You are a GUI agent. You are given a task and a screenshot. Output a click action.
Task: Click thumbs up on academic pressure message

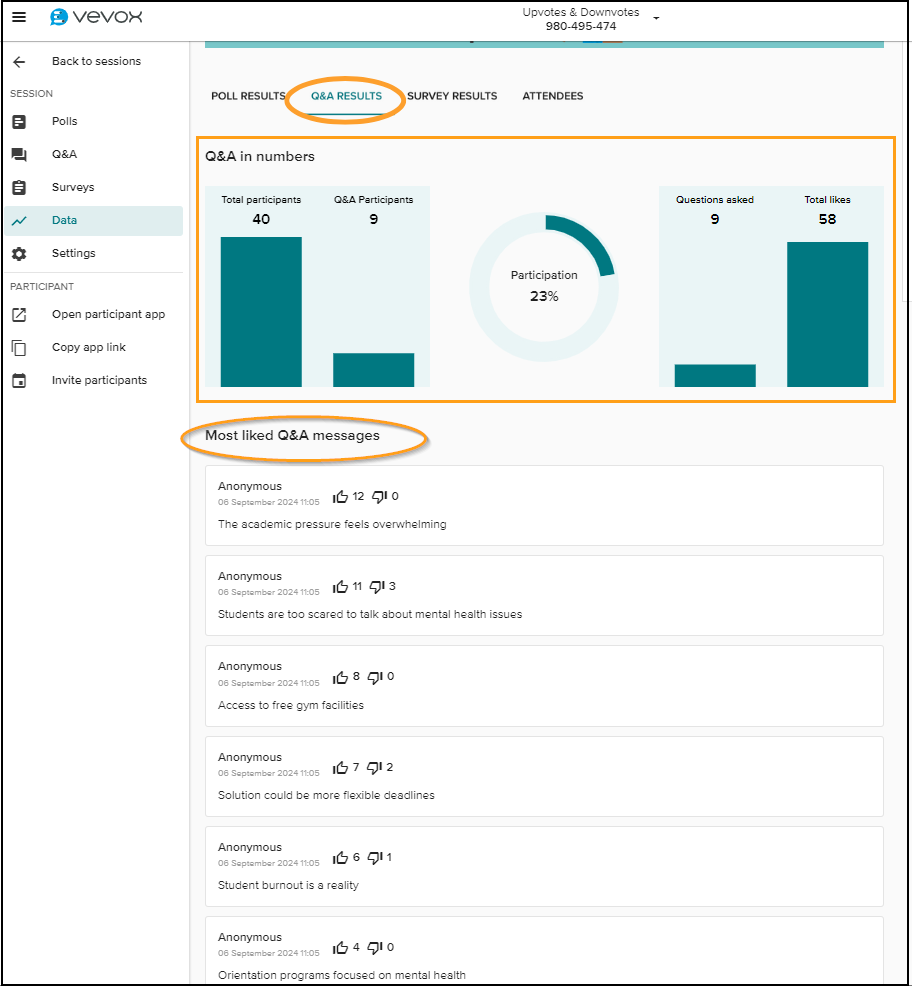click(x=341, y=496)
